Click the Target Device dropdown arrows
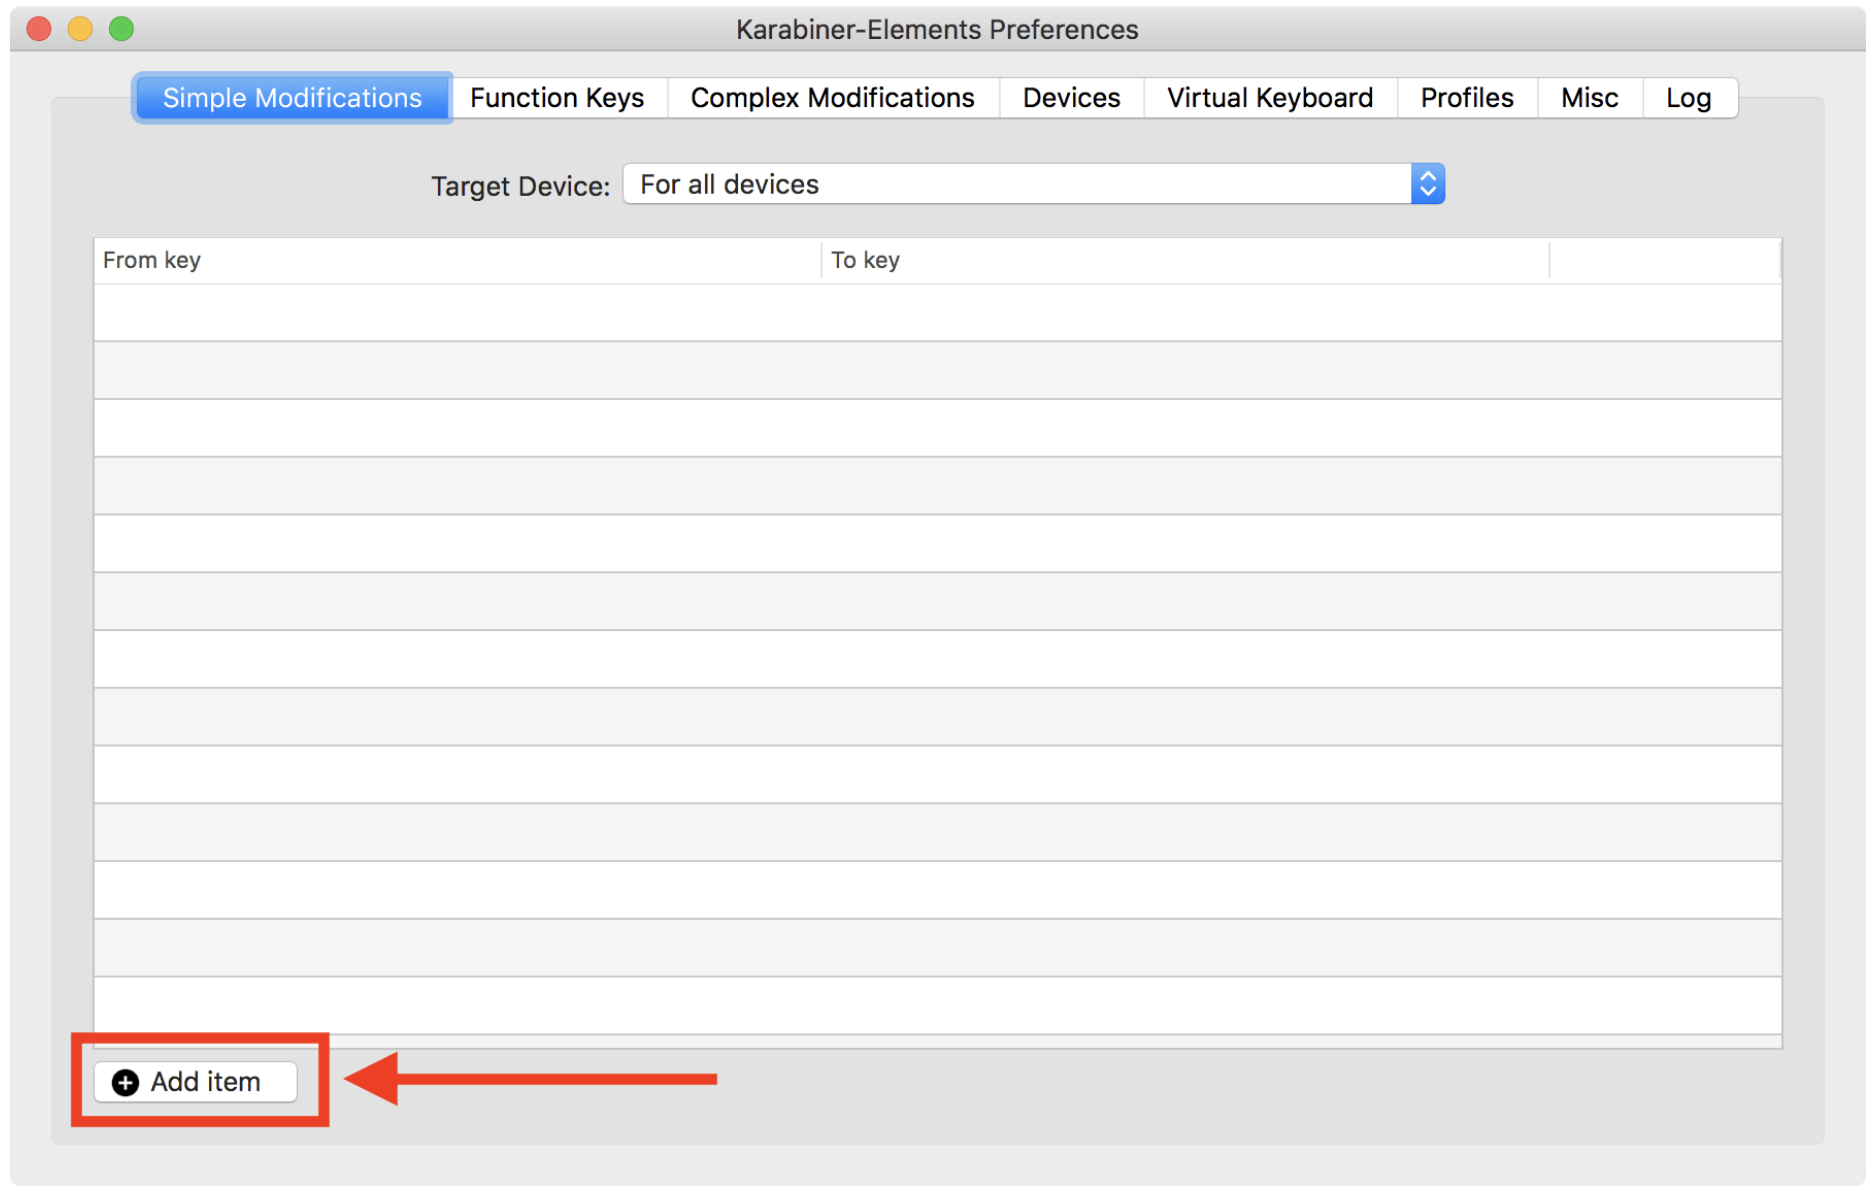 coord(1428,184)
